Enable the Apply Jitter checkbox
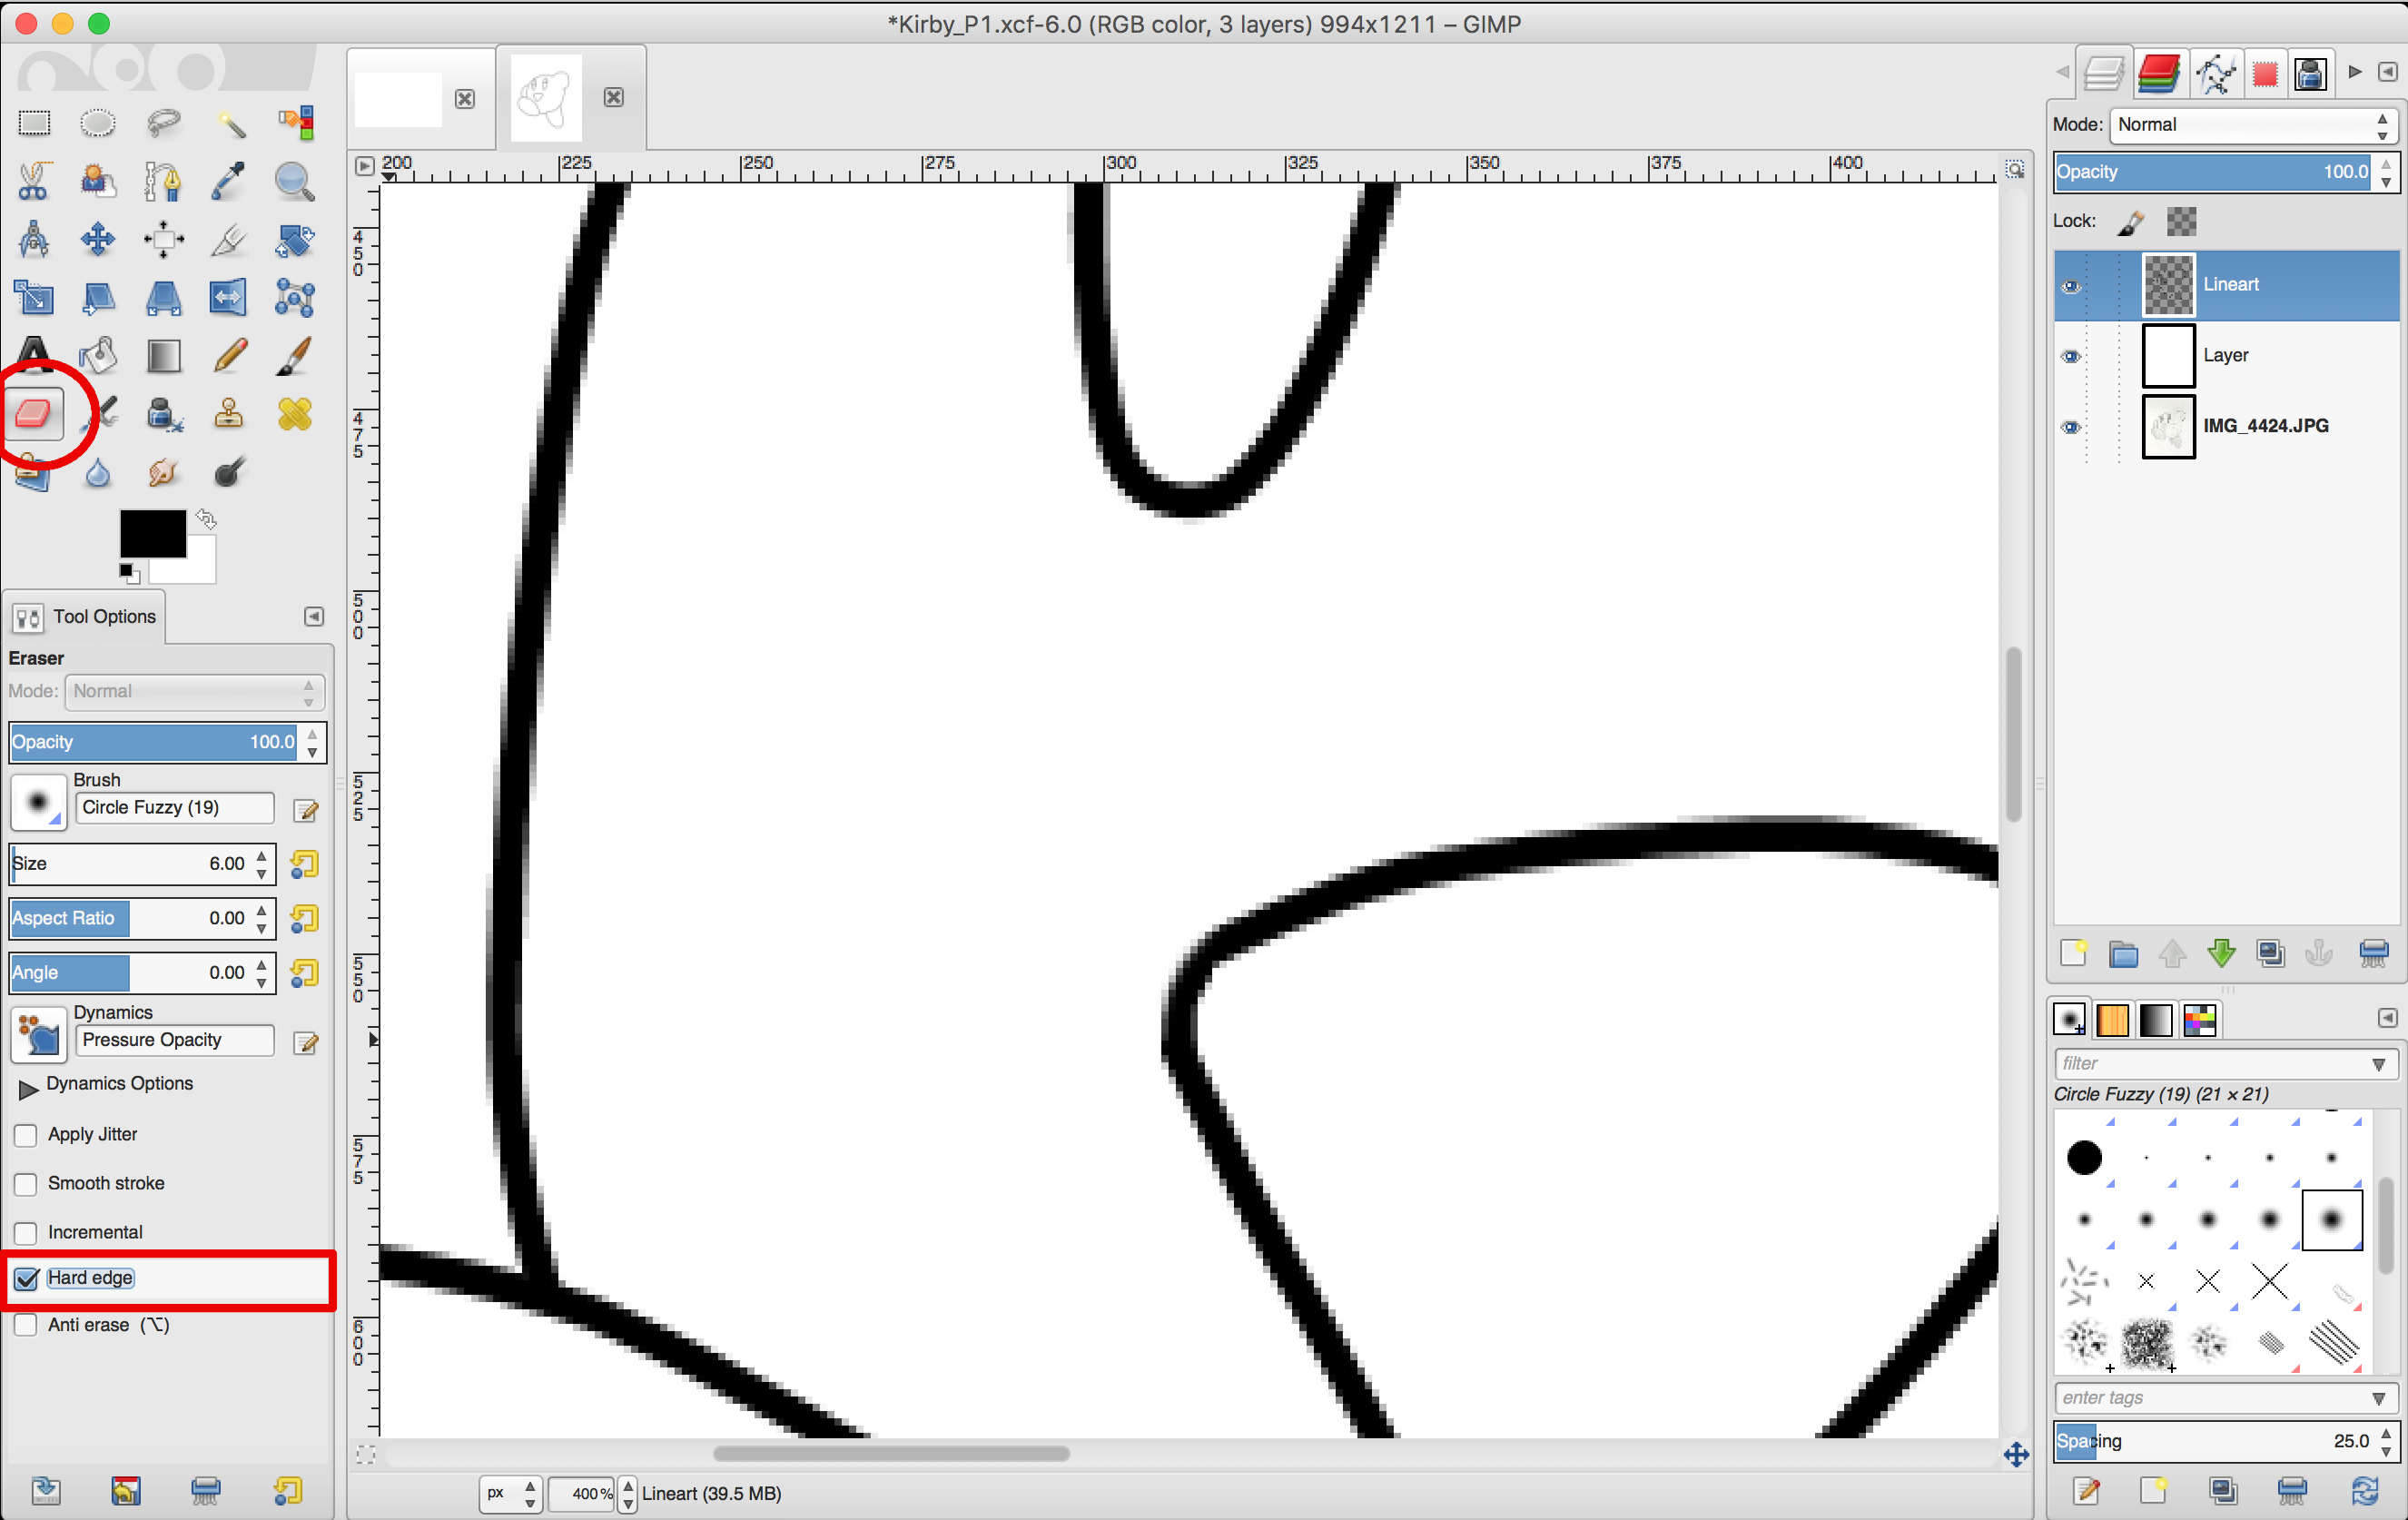The height and width of the screenshot is (1520, 2408). (x=27, y=1135)
